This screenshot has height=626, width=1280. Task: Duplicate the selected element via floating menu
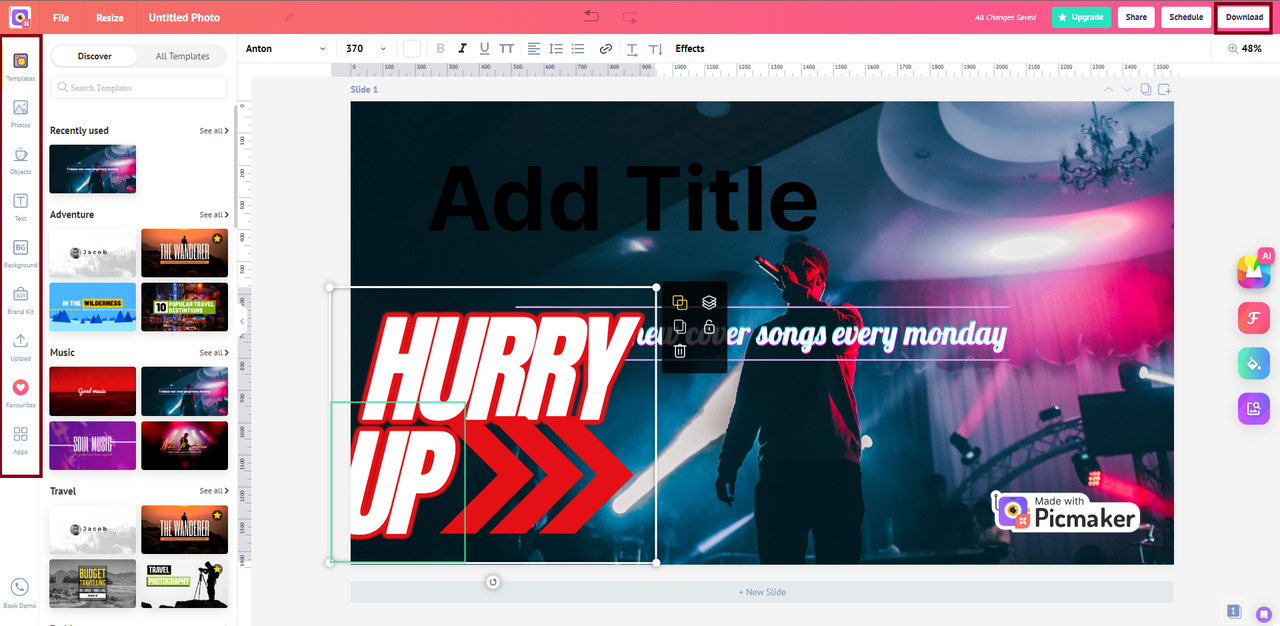coord(680,326)
